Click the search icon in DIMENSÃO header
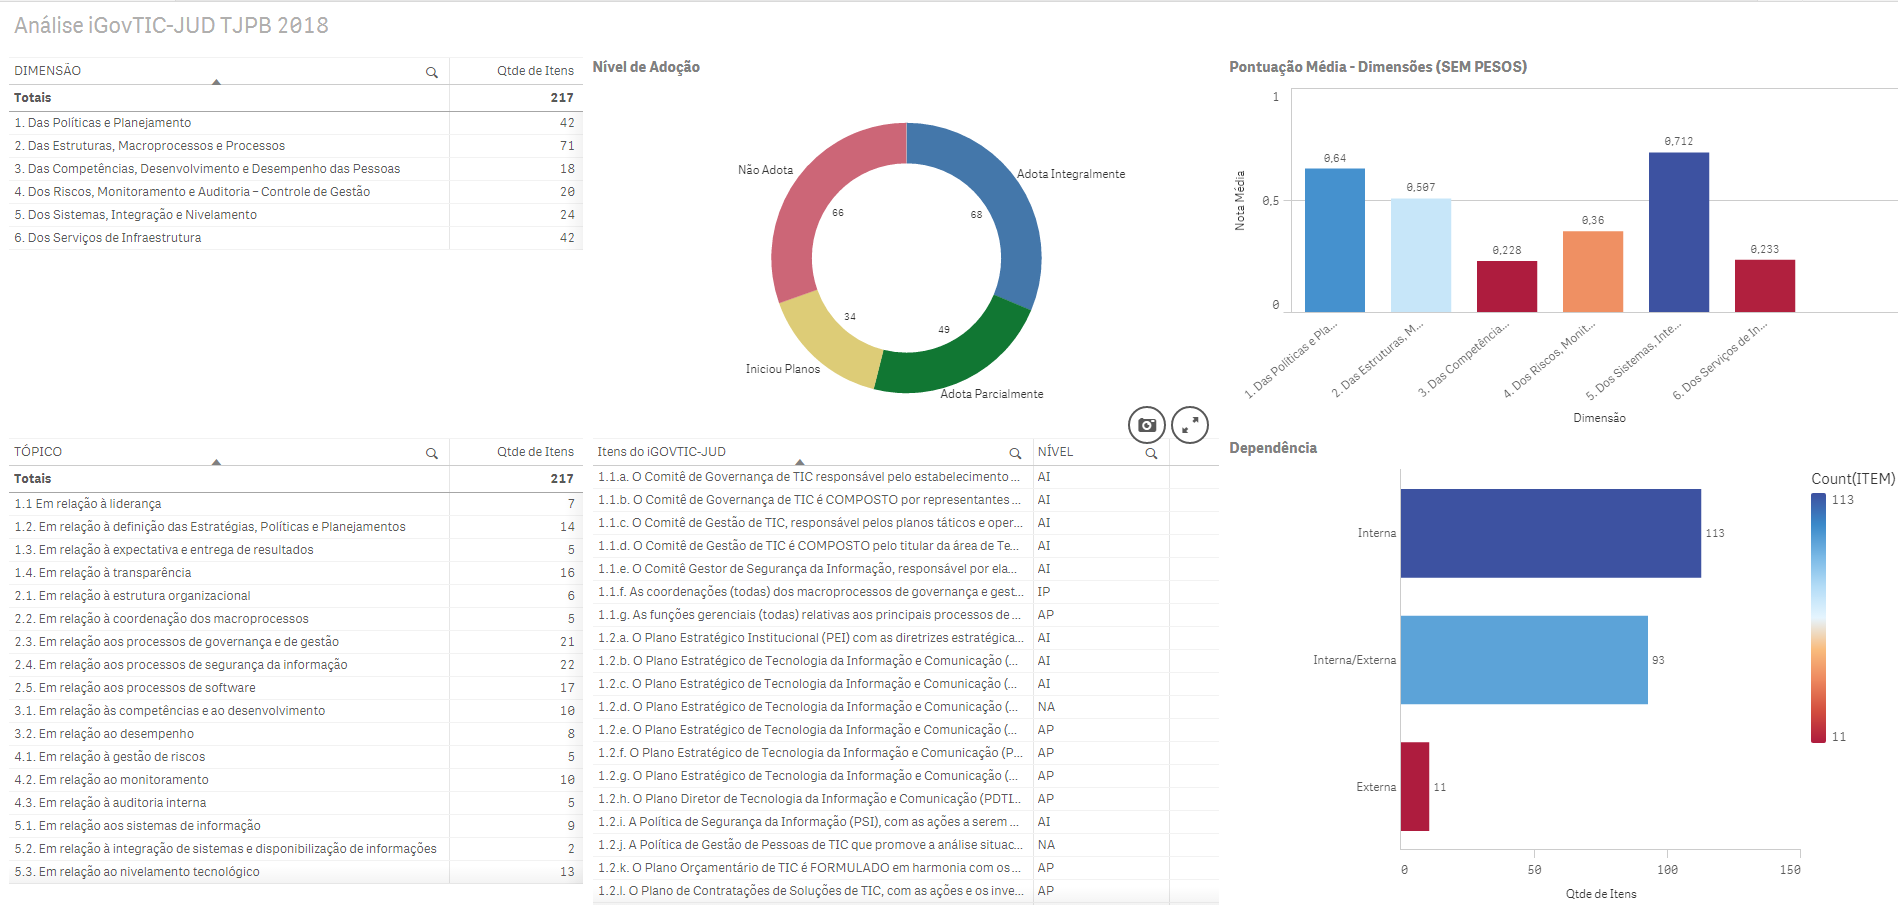The width and height of the screenshot is (1898, 914). click(432, 72)
